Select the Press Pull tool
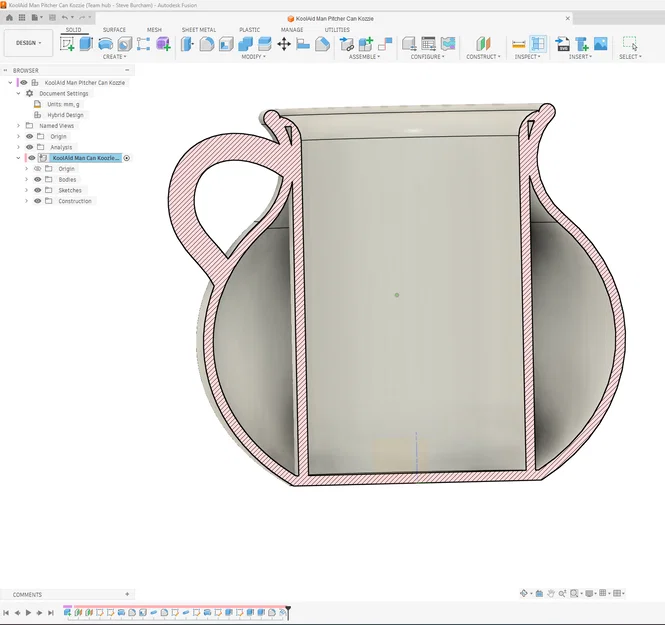The image size is (665, 625). [x=187, y=44]
